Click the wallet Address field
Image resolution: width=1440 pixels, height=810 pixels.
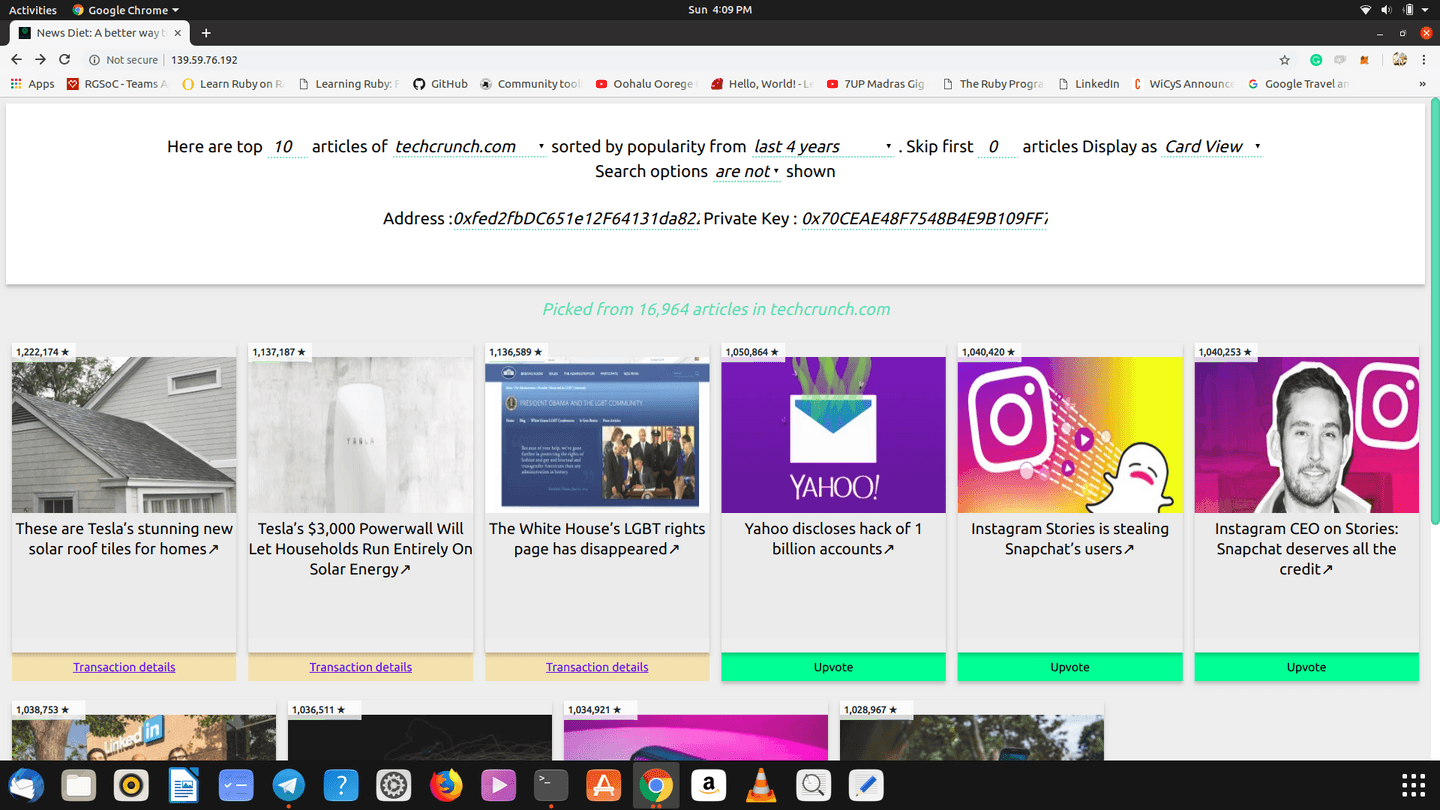tap(576, 219)
